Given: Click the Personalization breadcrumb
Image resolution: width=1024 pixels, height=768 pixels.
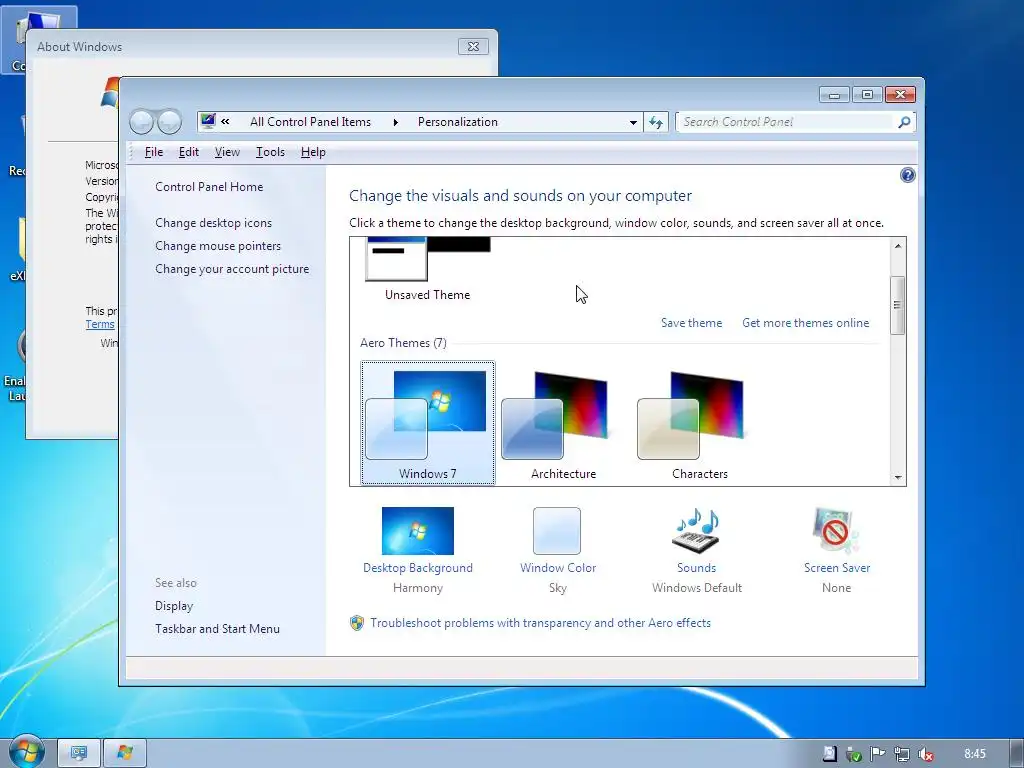Looking at the screenshot, I should [458, 122].
